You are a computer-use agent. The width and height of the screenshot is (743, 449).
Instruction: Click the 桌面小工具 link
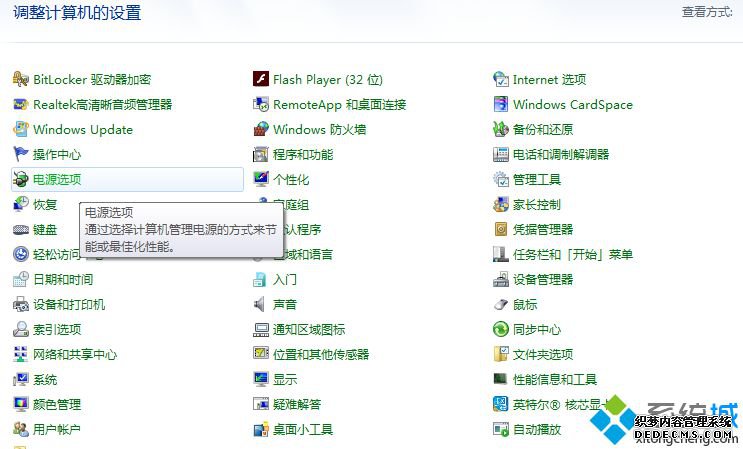coord(303,430)
